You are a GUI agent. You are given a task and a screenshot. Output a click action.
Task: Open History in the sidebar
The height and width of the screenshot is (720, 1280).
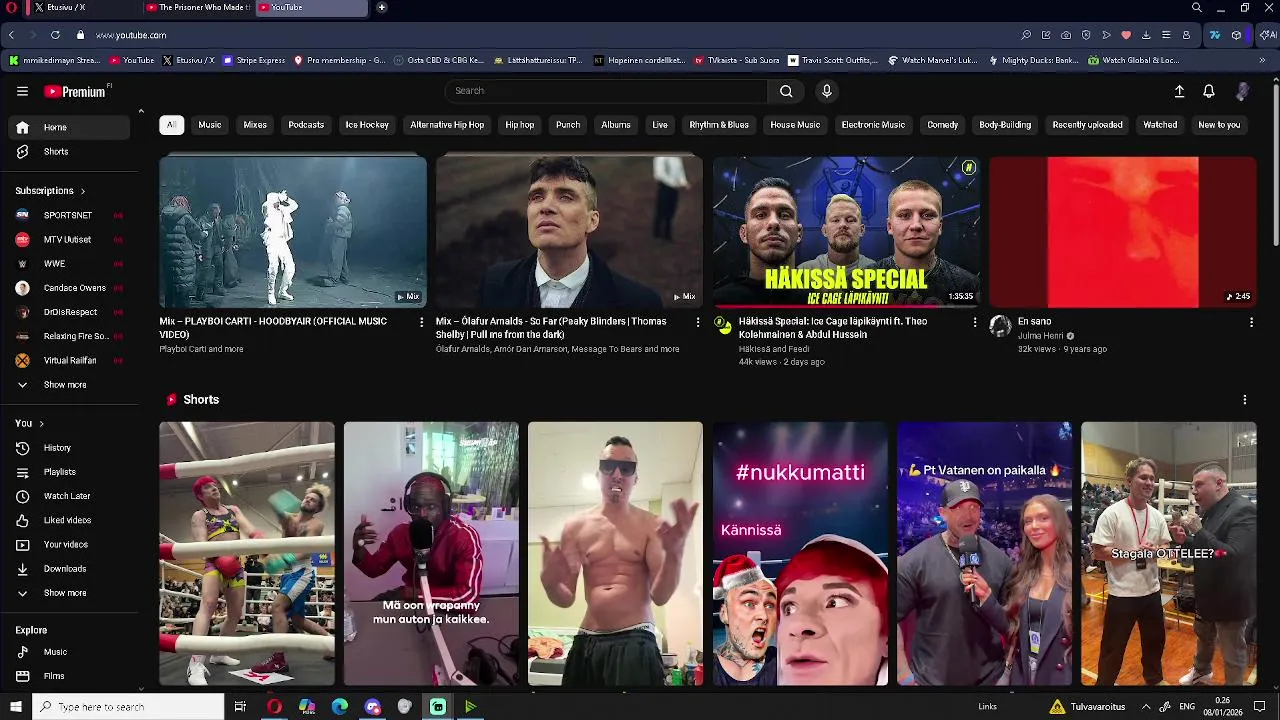(70, 448)
